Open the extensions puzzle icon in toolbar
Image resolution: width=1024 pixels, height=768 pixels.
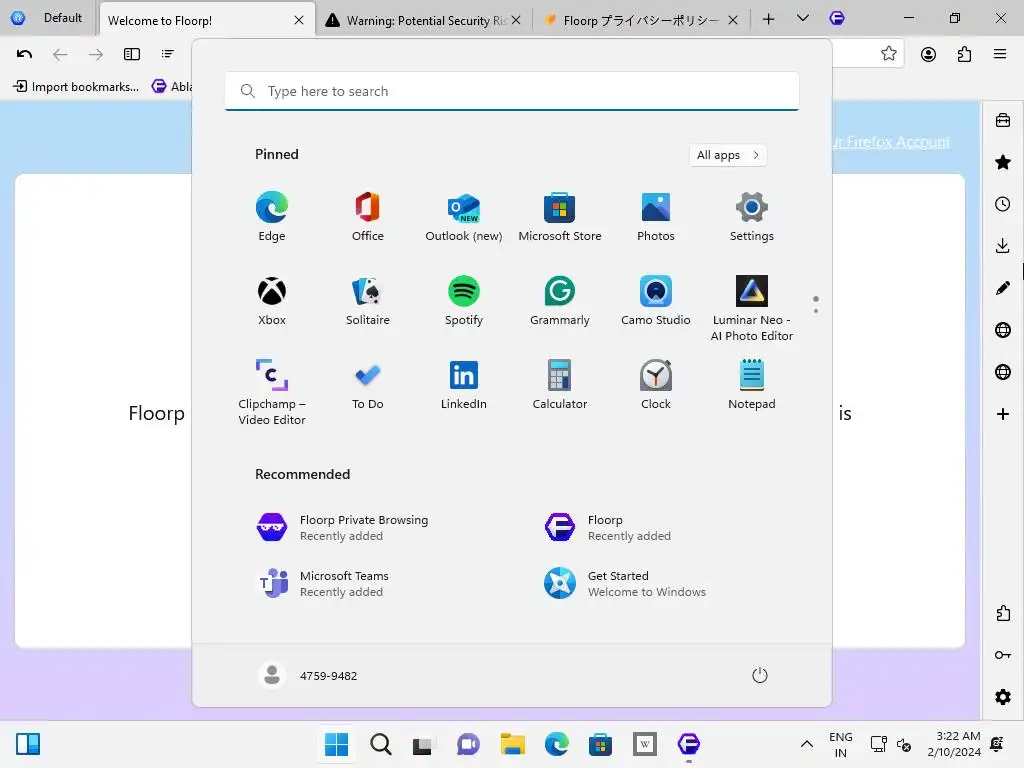coord(965,54)
